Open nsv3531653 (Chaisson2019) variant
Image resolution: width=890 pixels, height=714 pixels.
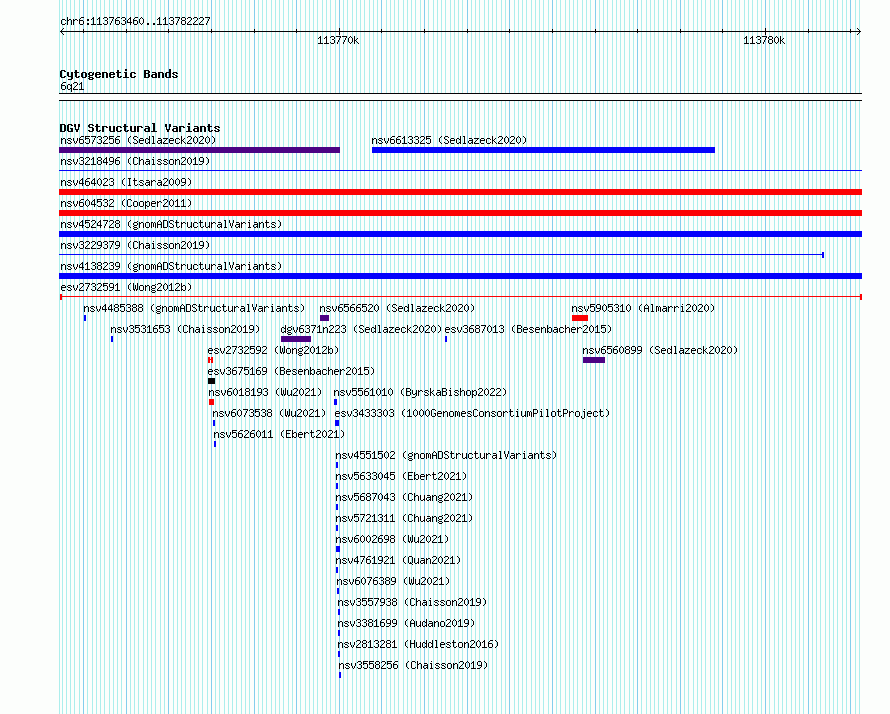coord(185,329)
